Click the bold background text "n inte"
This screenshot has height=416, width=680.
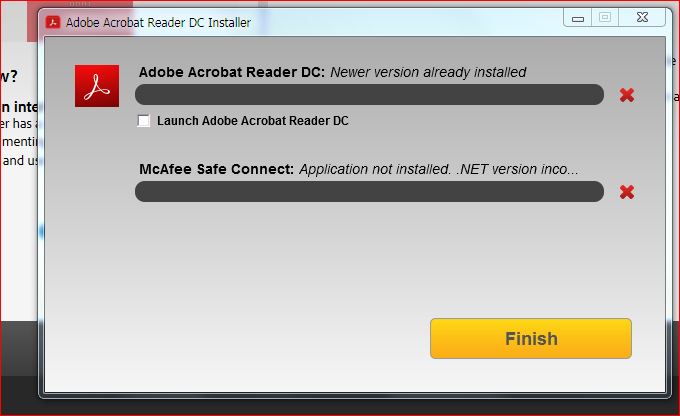pyautogui.click(x=20, y=107)
